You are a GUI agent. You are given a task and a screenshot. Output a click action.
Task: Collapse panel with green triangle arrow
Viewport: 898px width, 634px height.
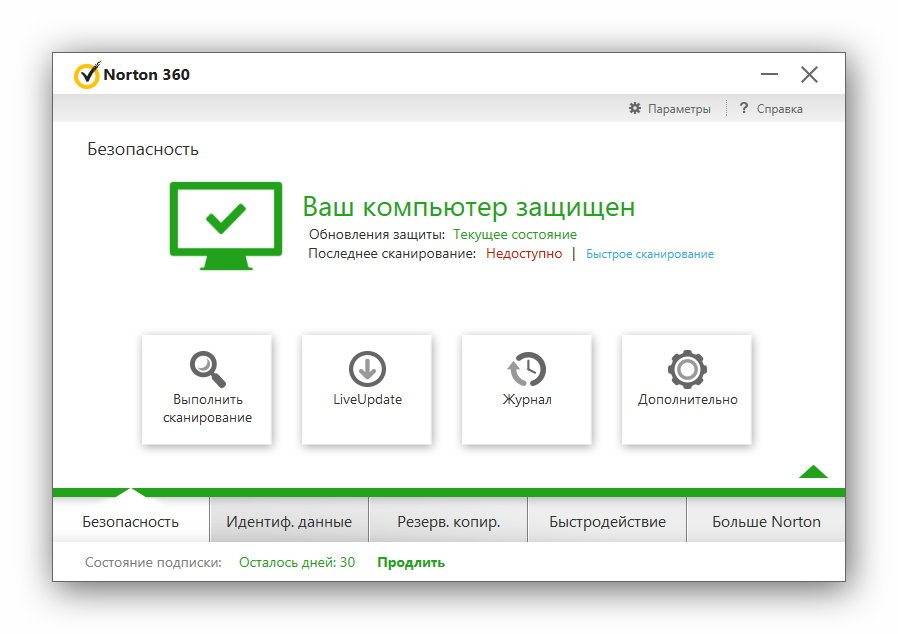813,471
